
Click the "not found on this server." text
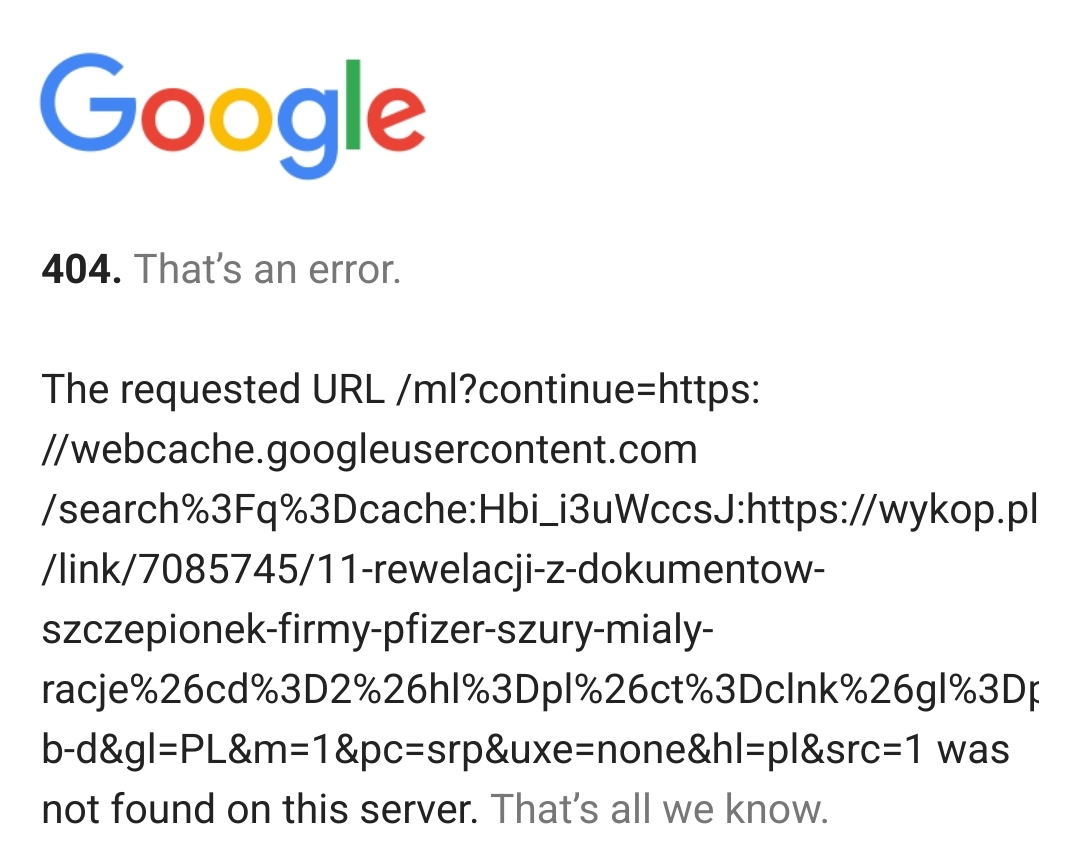(x=258, y=809)
